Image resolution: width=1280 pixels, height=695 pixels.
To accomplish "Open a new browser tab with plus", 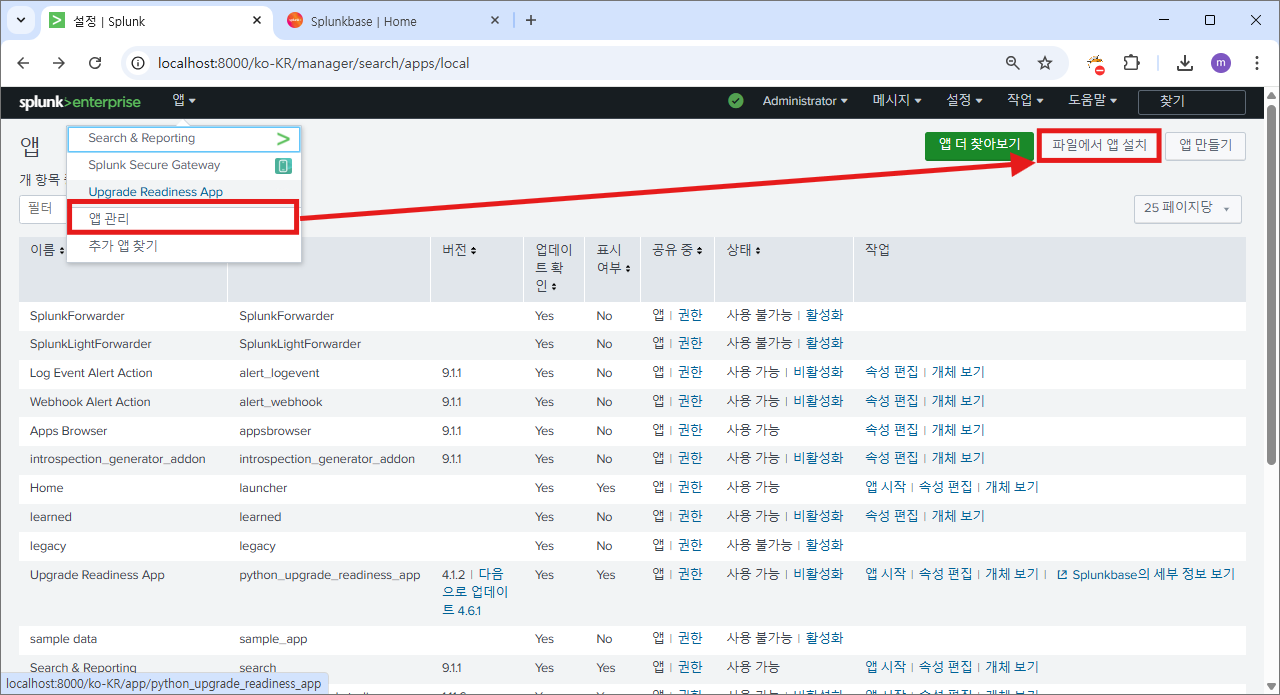I will (x=531, y=20).
